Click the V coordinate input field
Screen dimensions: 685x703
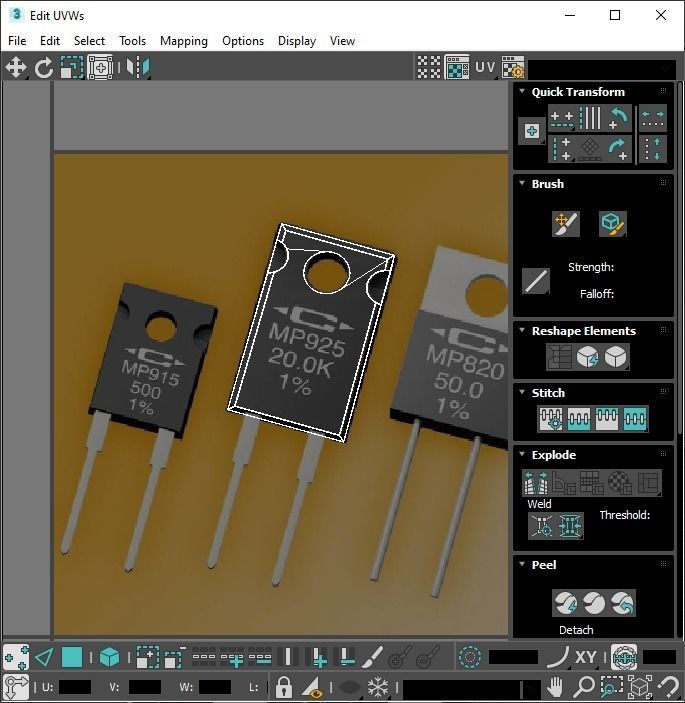(145, 686)
